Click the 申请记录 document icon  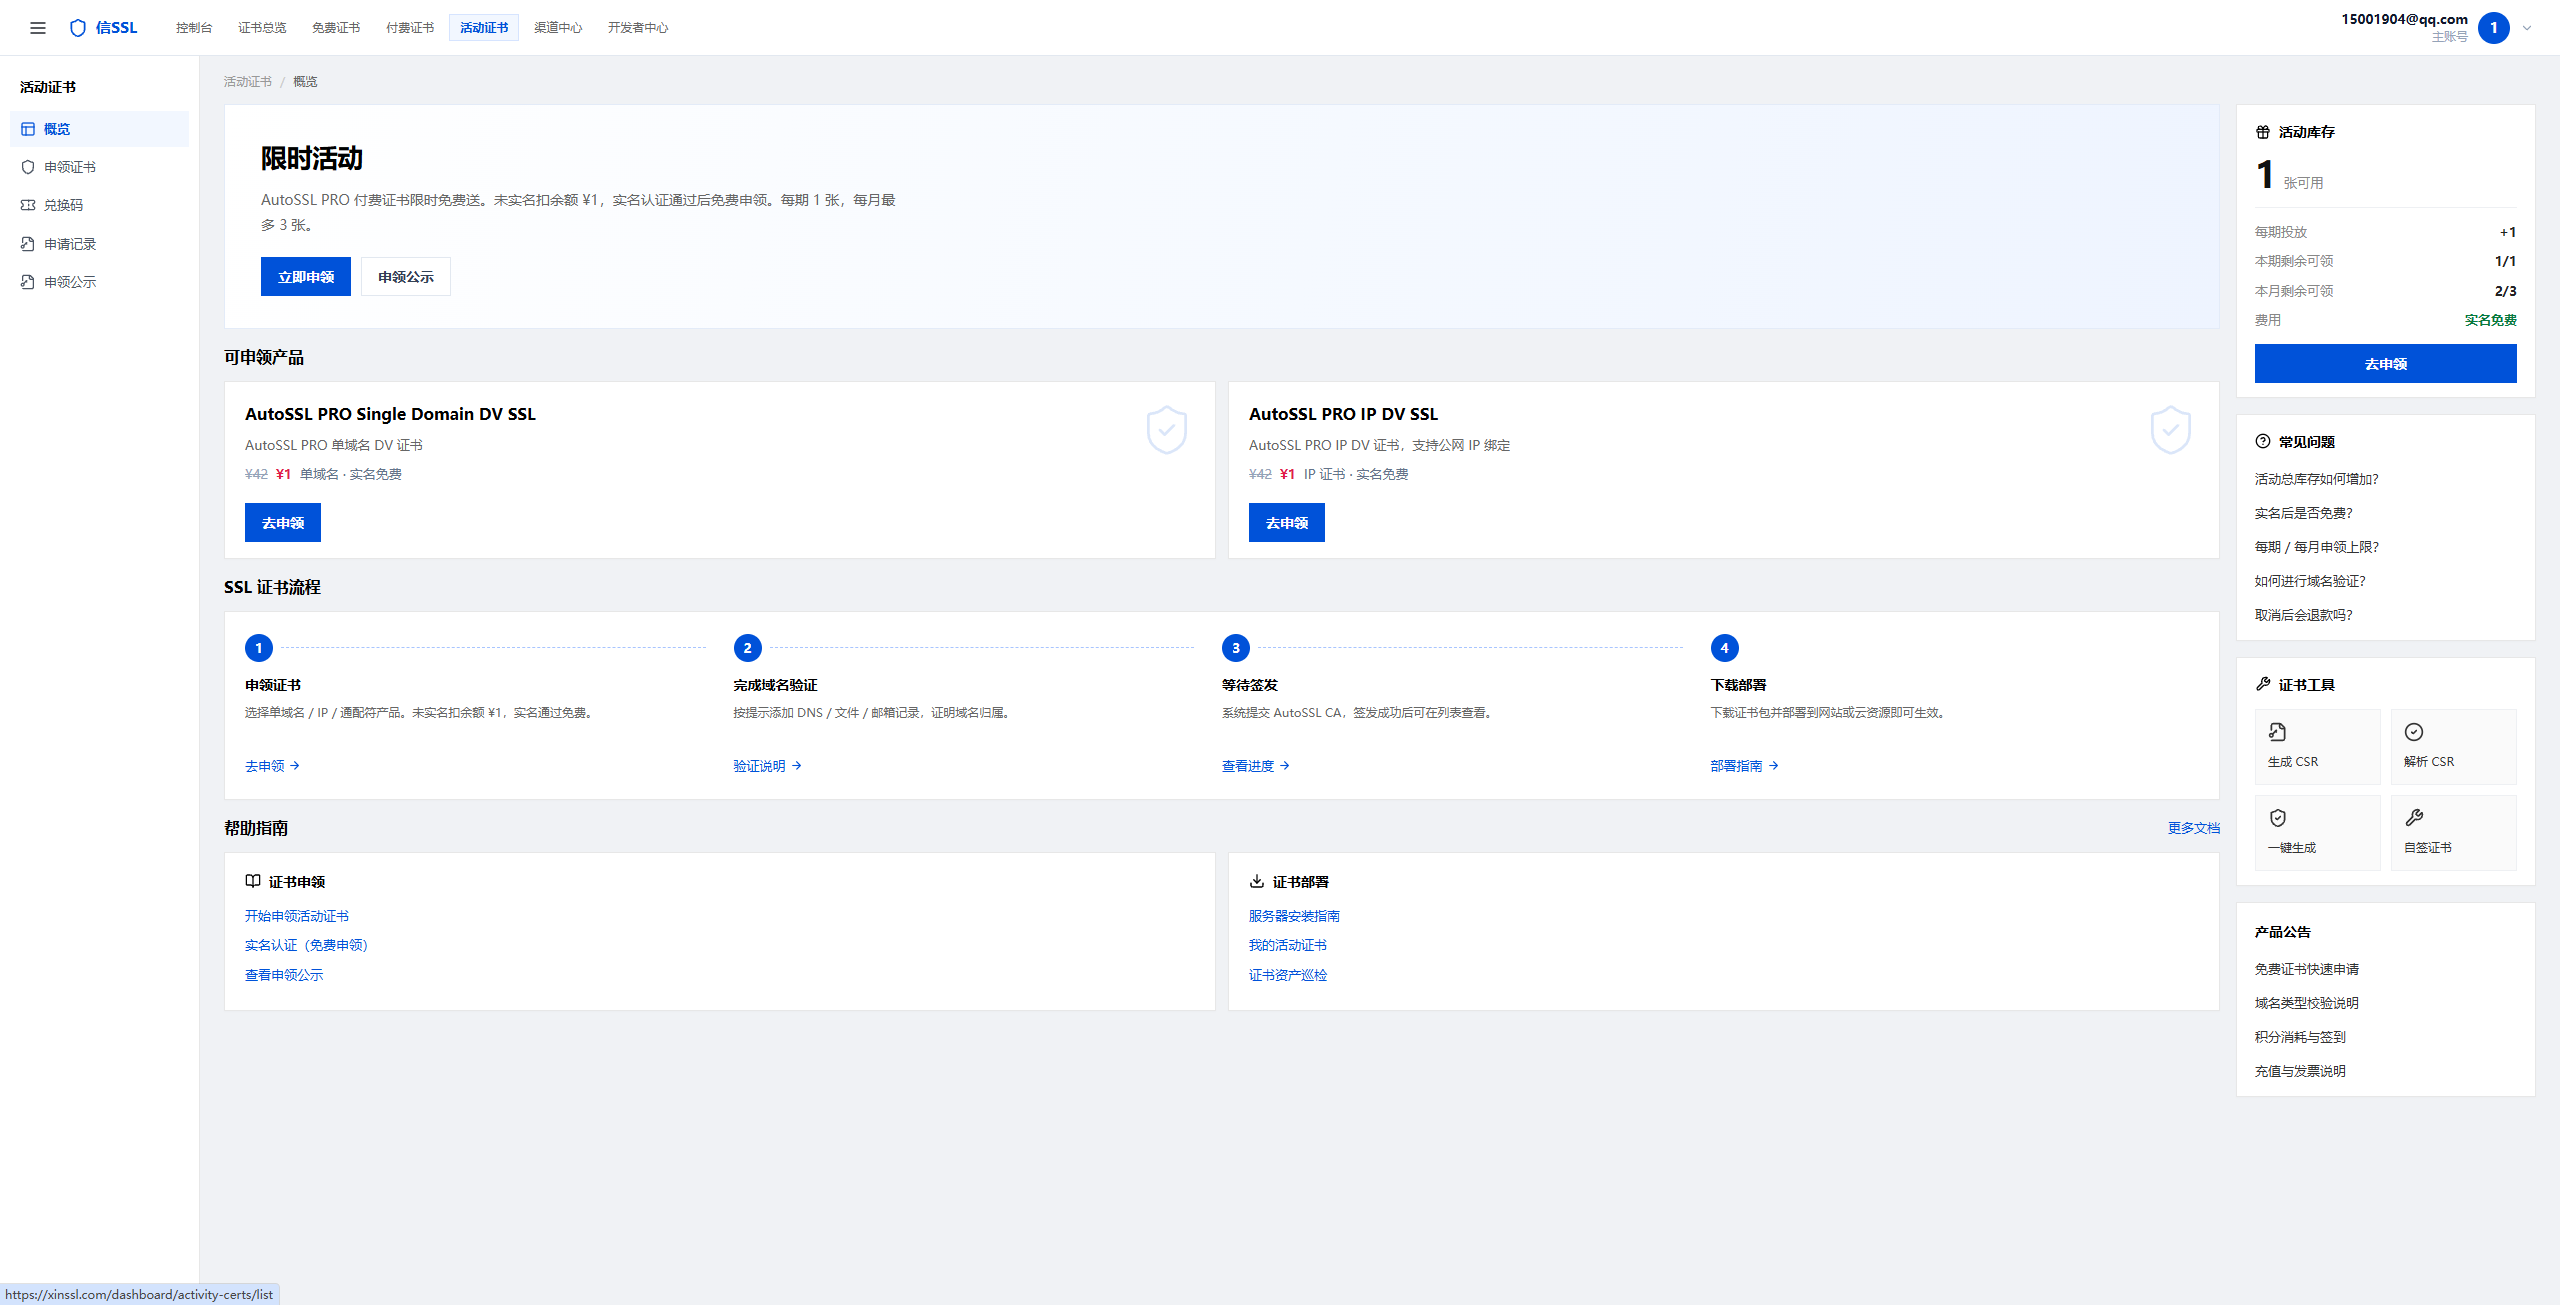pos(28,244)
